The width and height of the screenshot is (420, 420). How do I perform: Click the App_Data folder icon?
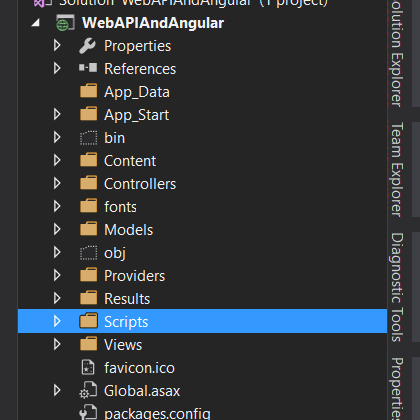(89, 91)
